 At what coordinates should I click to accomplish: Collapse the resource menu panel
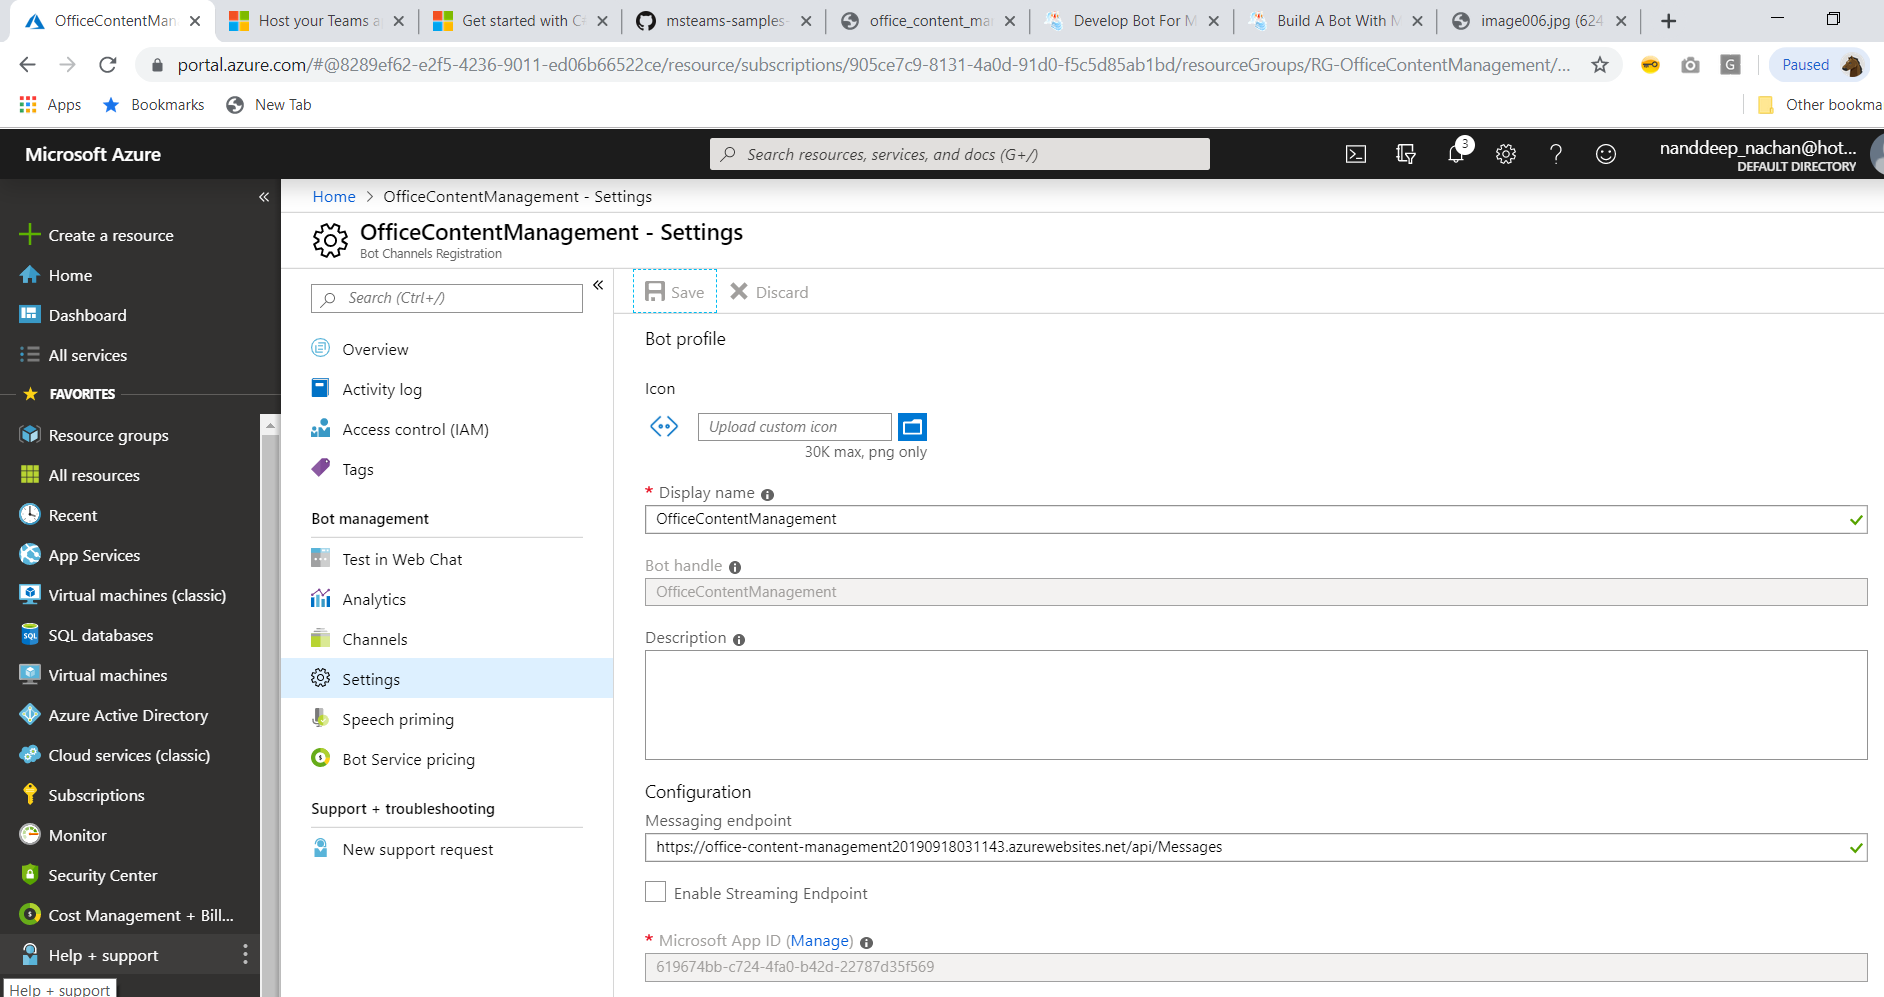(598, 286)
